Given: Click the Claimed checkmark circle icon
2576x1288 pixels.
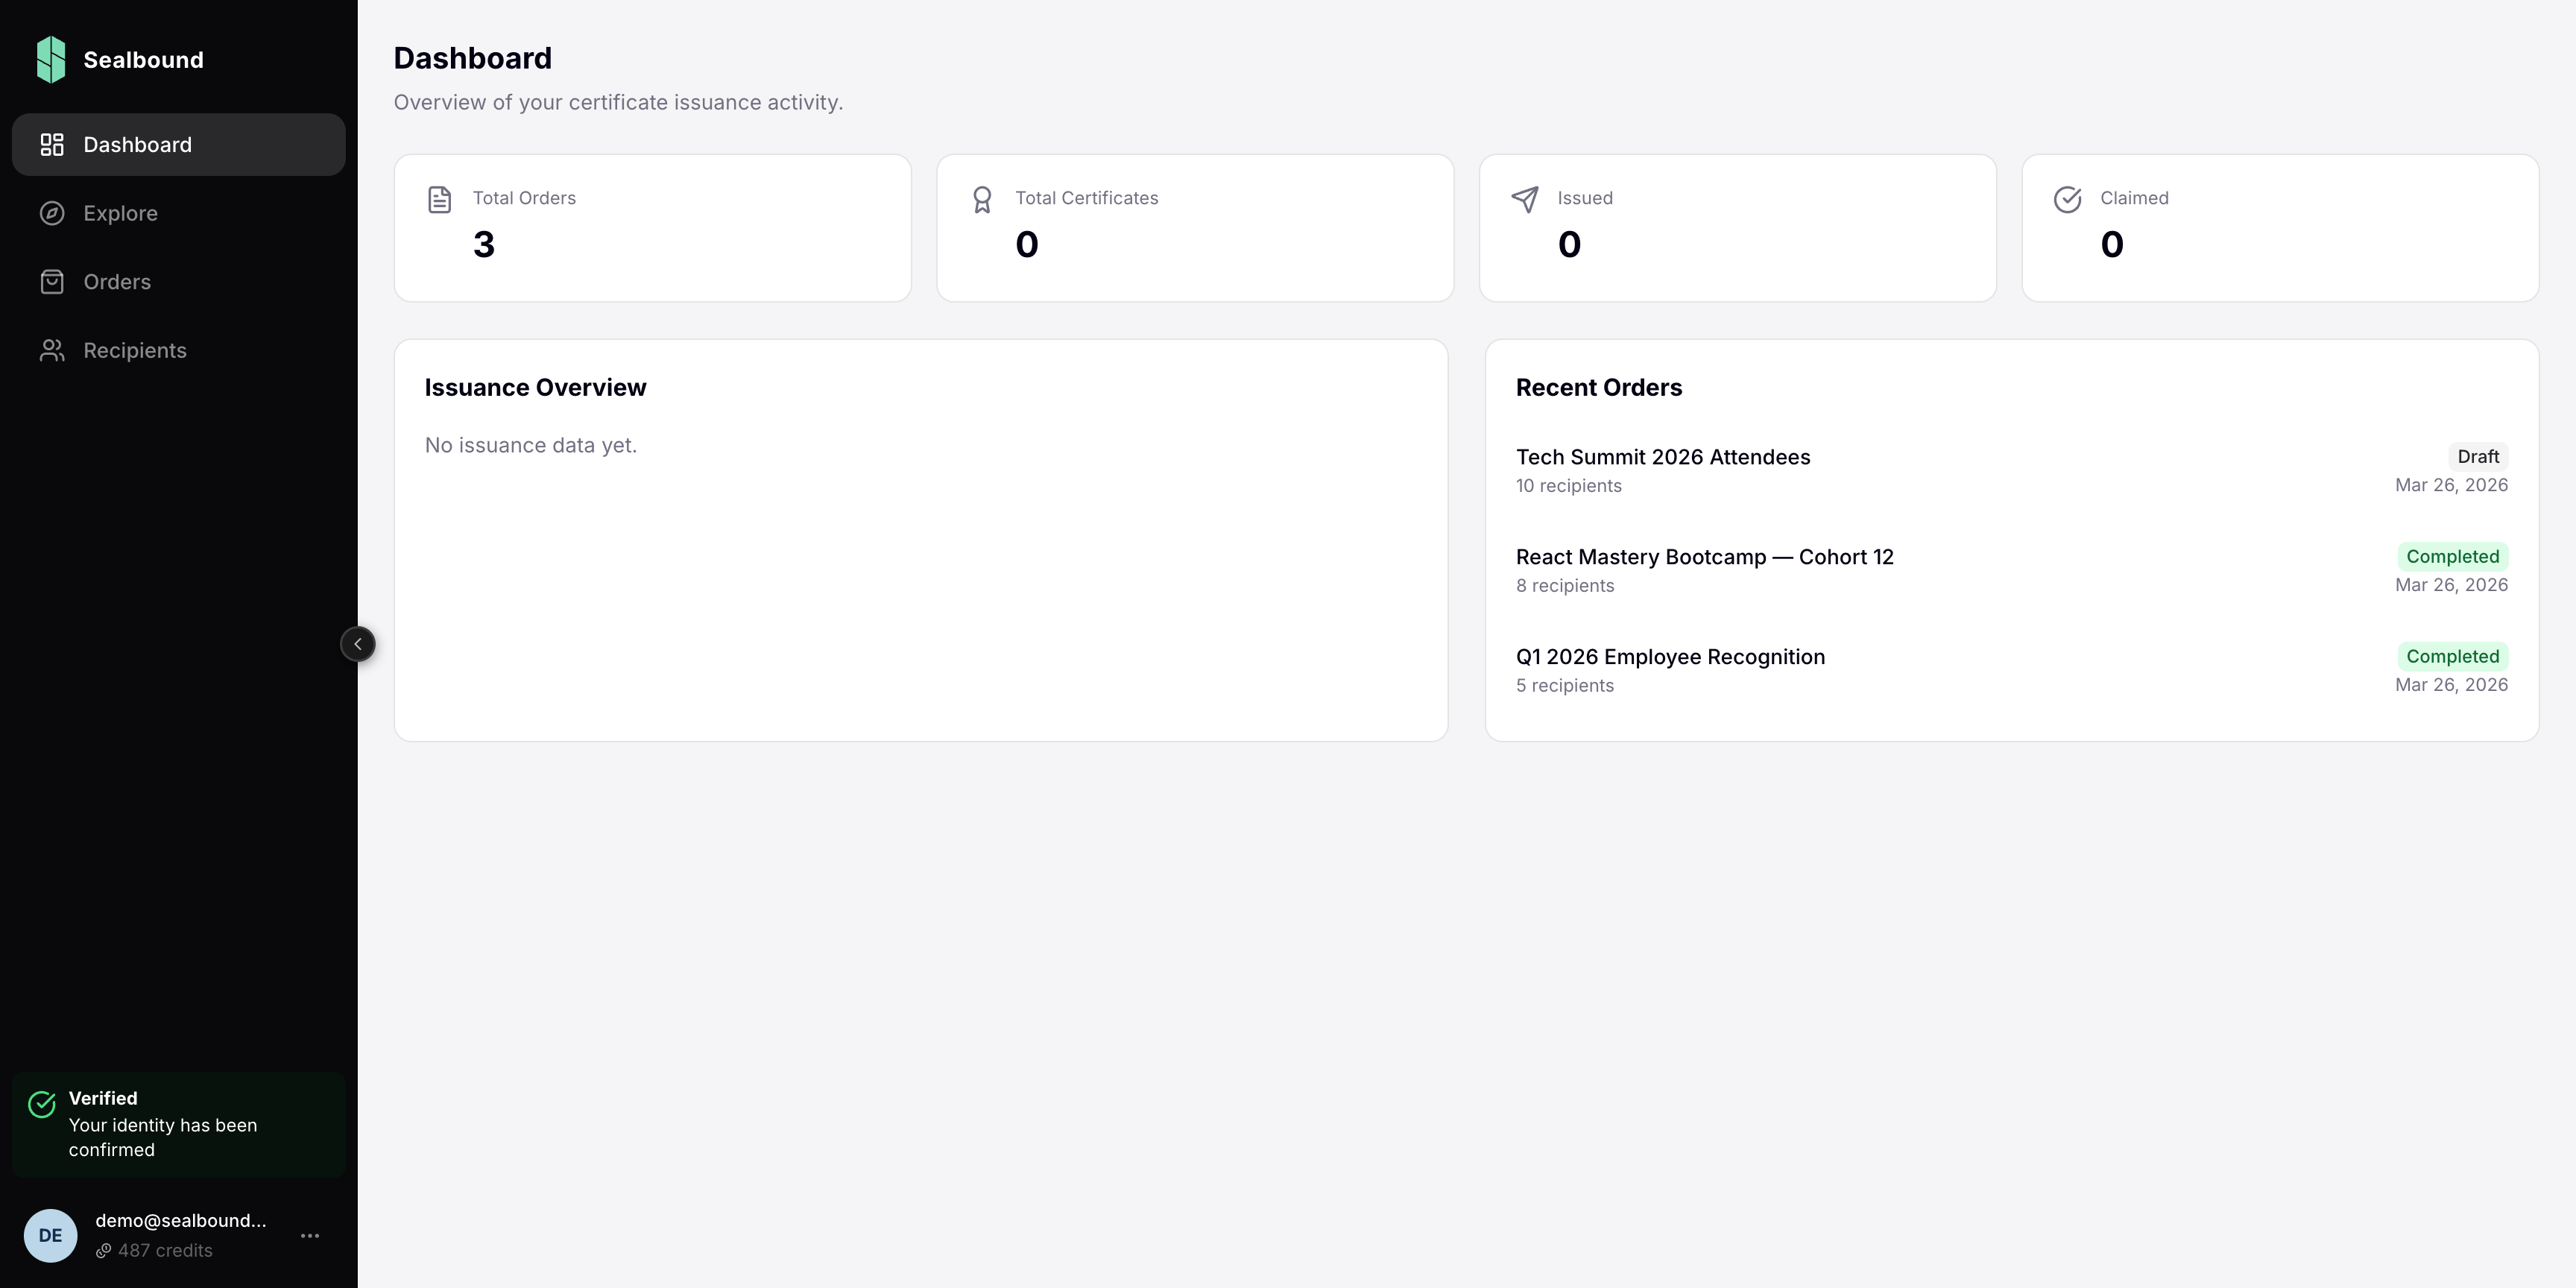Looking at the screenshot, I should point(2068,199).
